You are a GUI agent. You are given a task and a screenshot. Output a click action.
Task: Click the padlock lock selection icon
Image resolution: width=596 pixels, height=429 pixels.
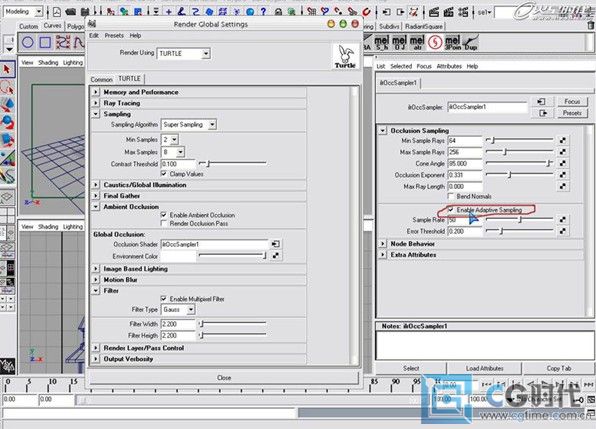coord(278,11)
